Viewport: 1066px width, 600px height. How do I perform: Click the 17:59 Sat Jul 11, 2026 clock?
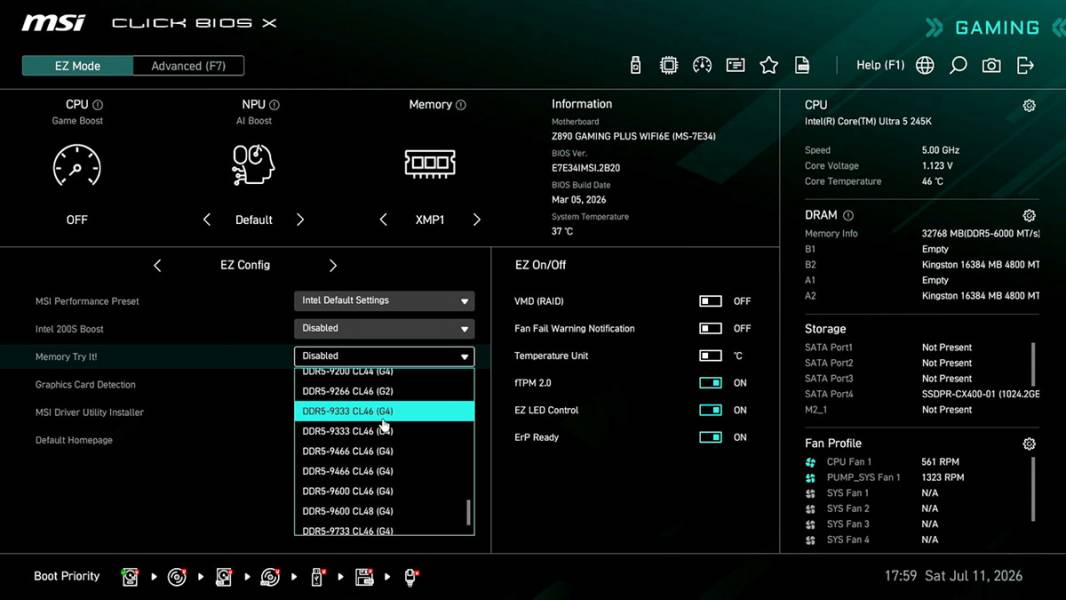click(953, 576)
